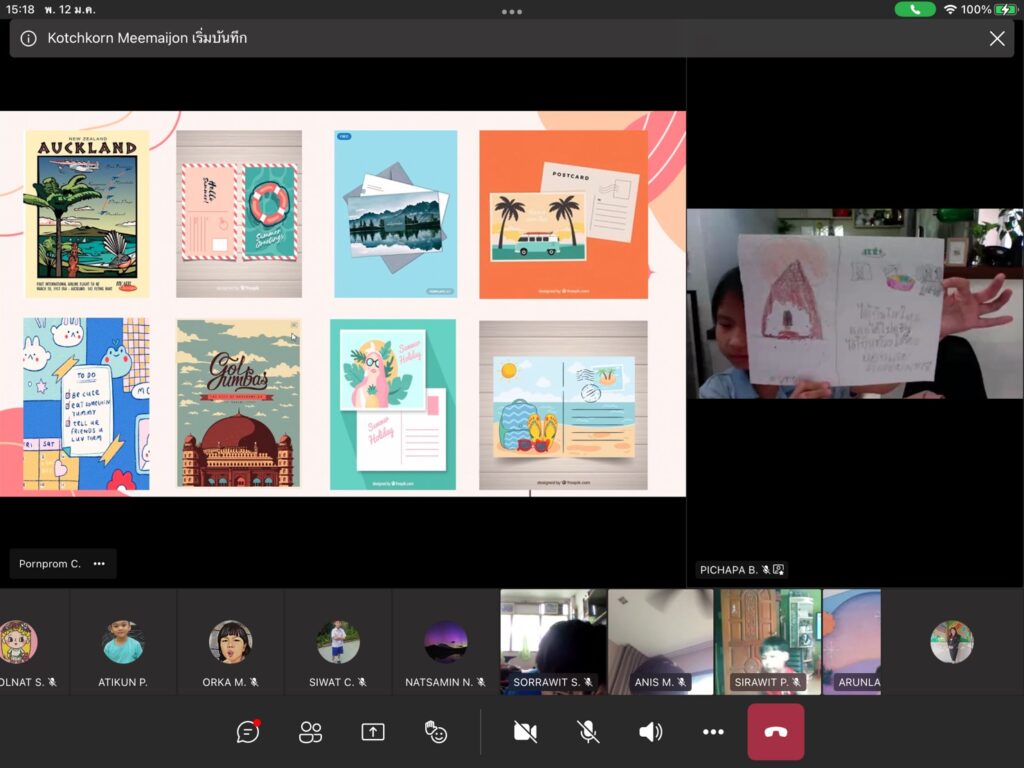Screen dimensions: 1024x768
Task: Toggle the speaker audio icon
Action: tap(650, 732)
